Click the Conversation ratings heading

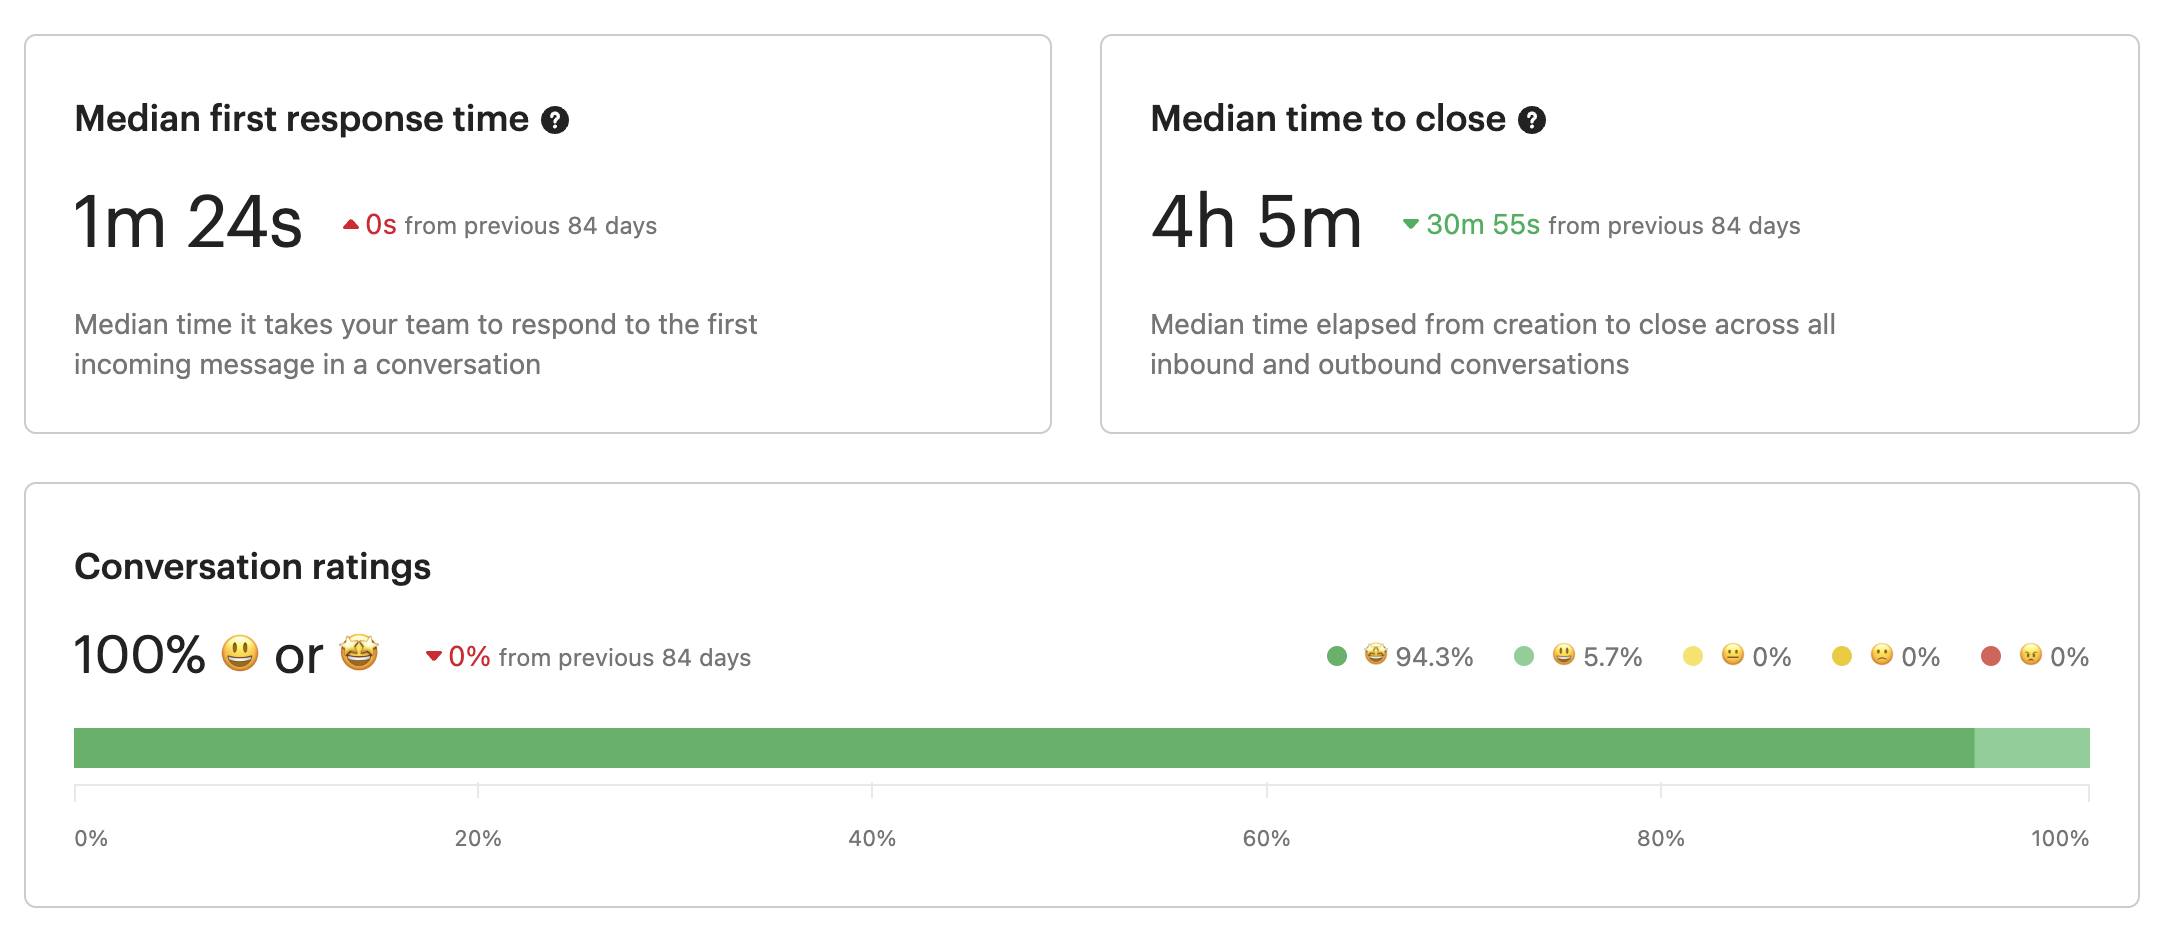click(252, 567)
